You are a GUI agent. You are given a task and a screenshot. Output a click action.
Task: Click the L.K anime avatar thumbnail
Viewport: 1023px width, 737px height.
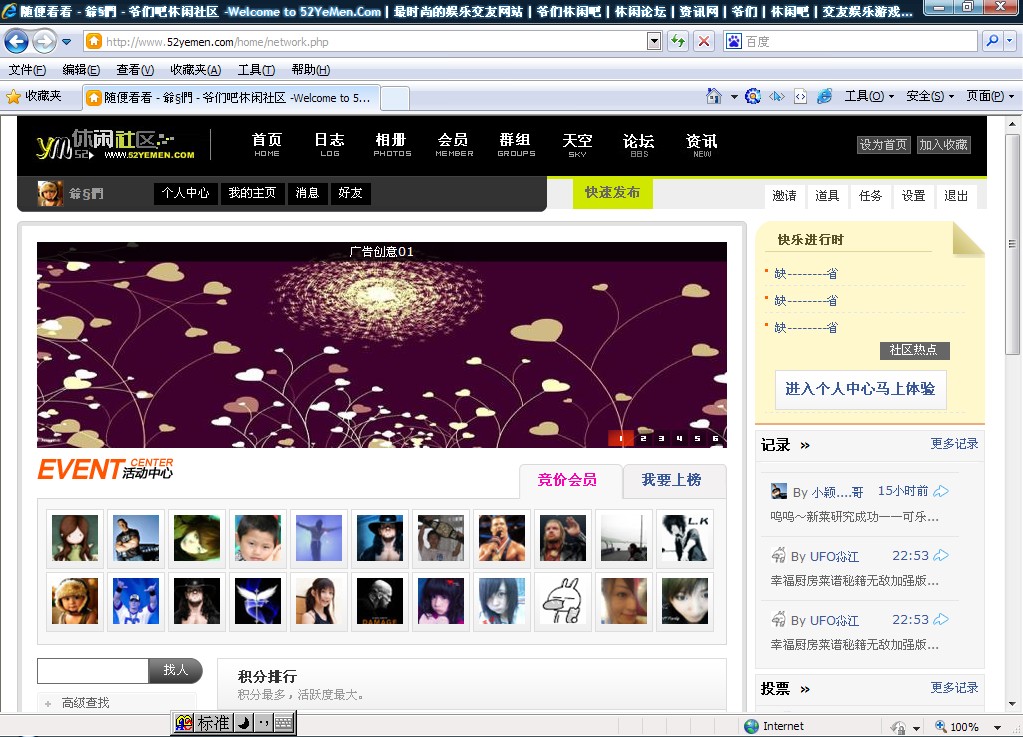coord(684,538)
